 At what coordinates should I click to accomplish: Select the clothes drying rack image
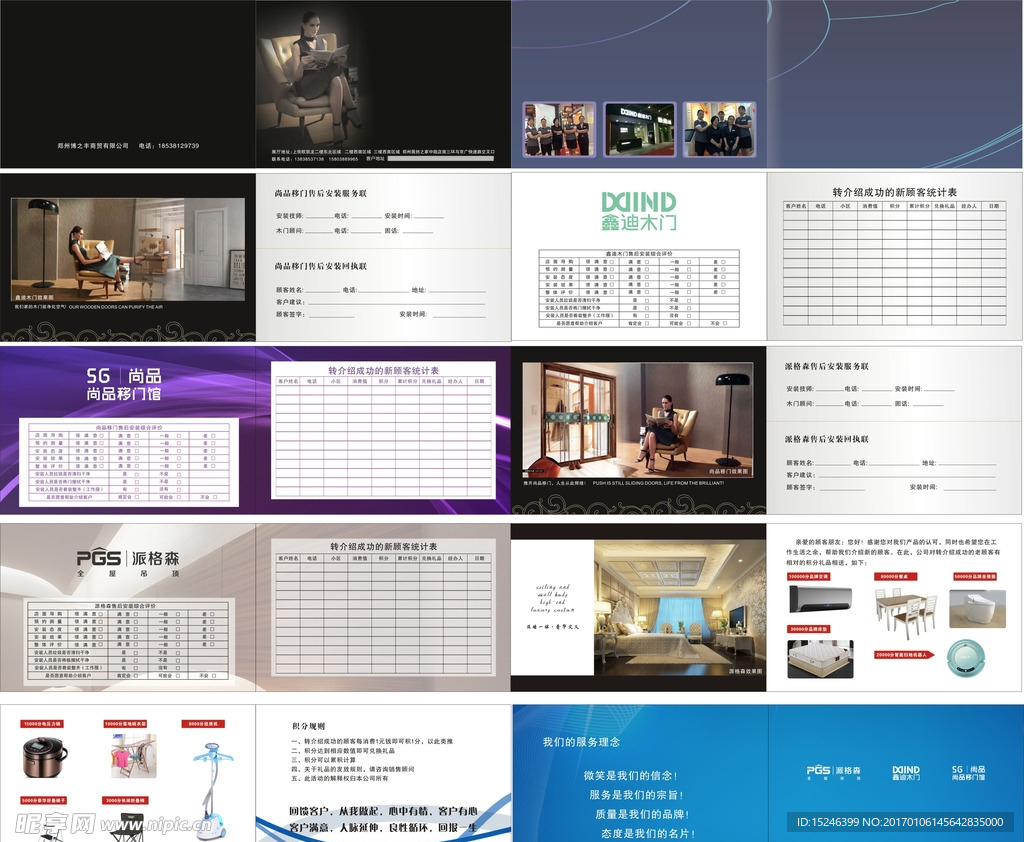tap(133, 756)
